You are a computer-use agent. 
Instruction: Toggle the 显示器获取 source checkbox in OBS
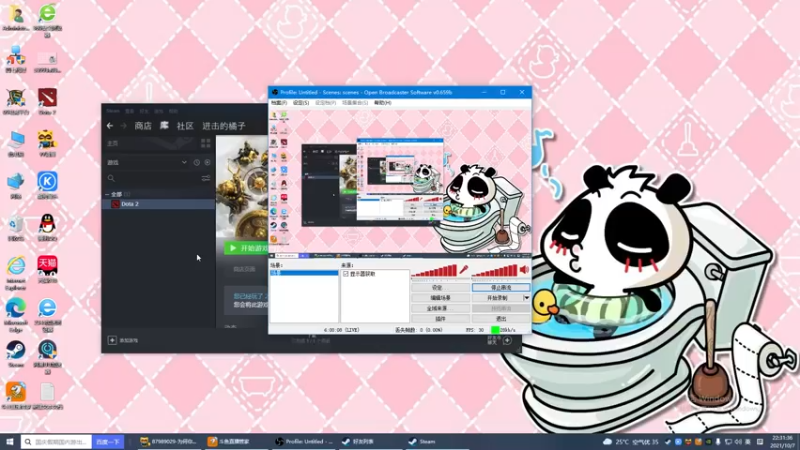click(345, 274)
